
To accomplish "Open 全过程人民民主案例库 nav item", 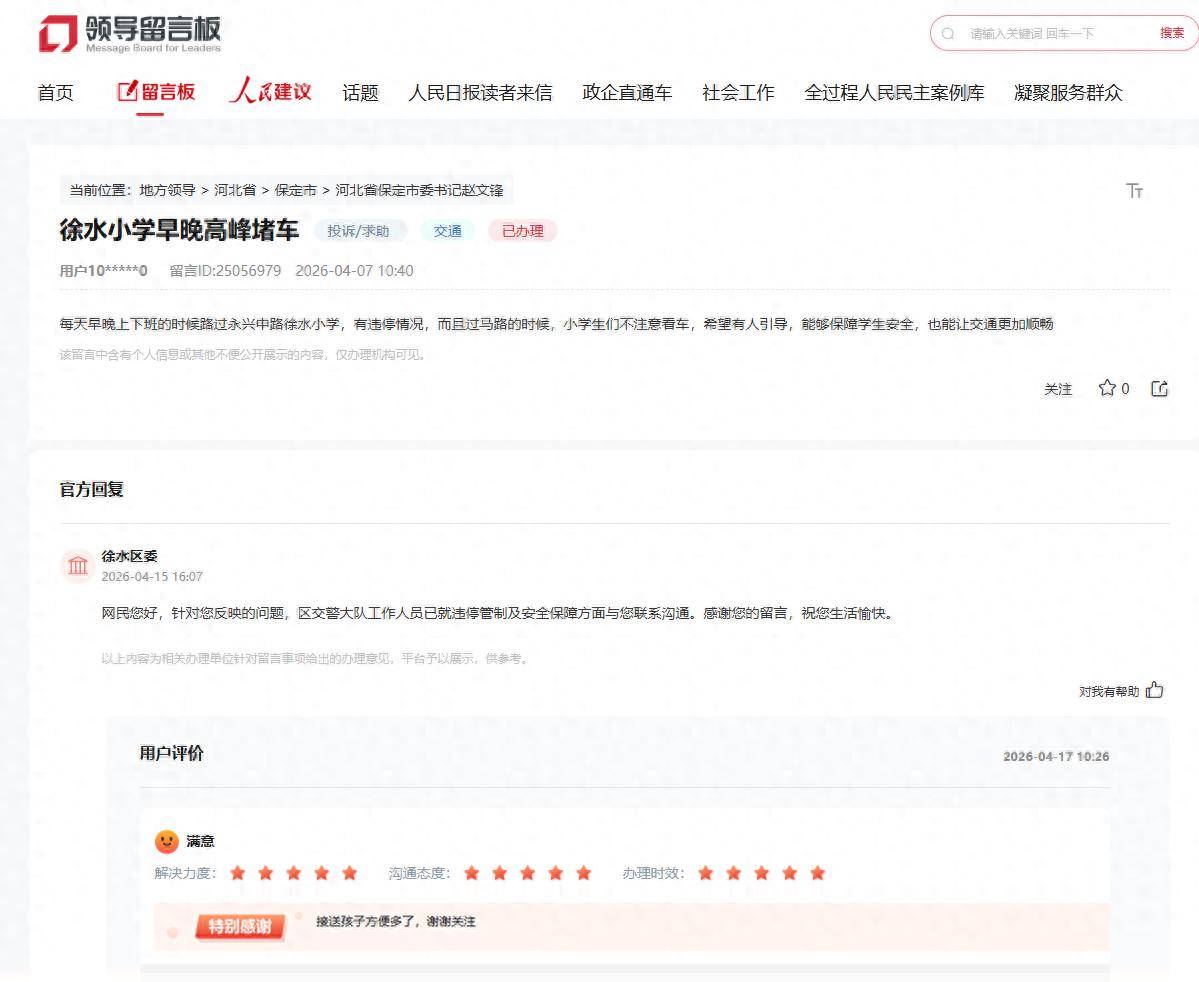I will coord(894,93).
